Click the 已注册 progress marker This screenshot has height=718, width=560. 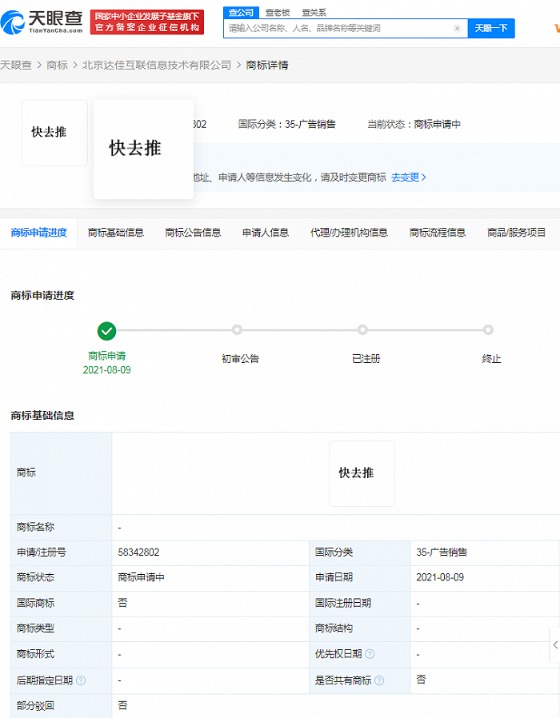[363, 330]
